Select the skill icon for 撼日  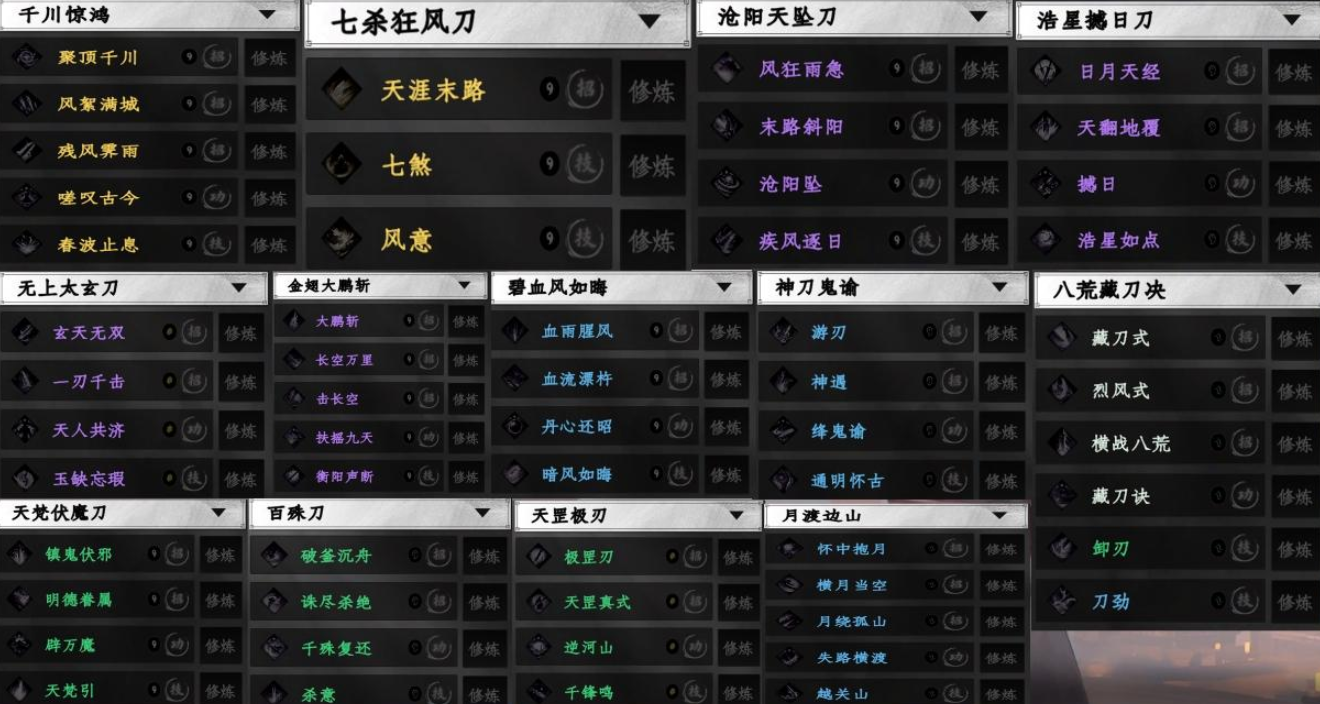click(x=1046, y=184)
